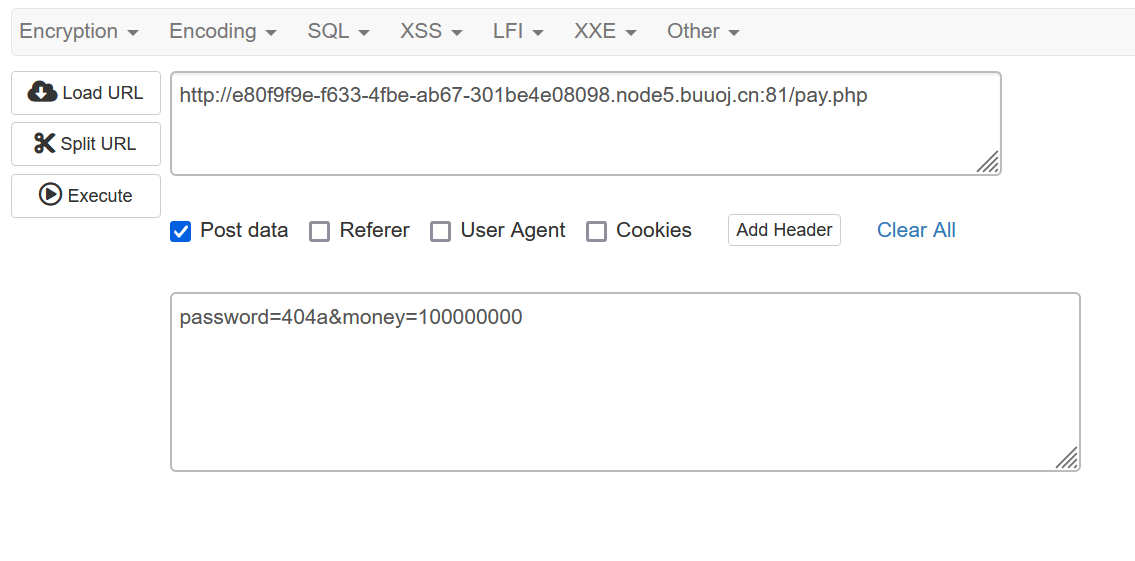Open the XSS menu
The image size is (1135, 561).
[431, 32]
